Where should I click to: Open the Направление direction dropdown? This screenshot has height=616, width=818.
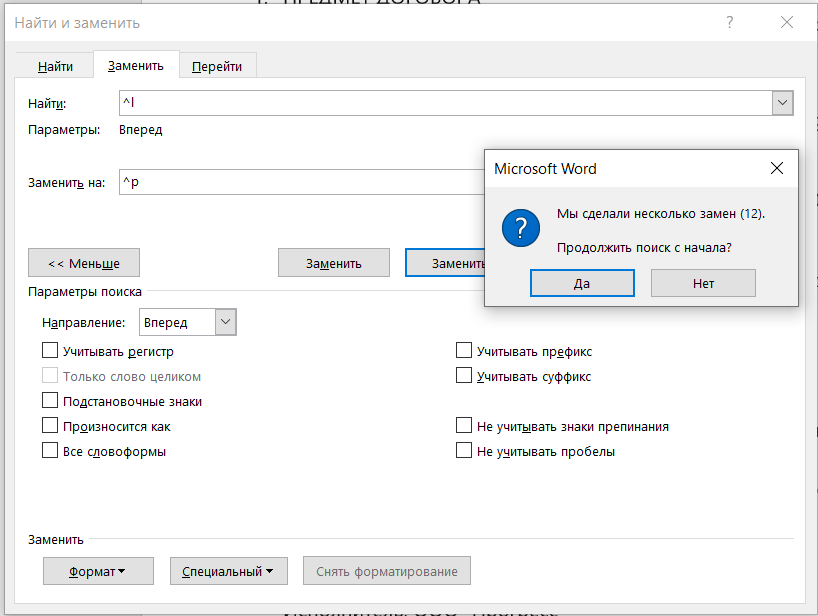[225, 322]
